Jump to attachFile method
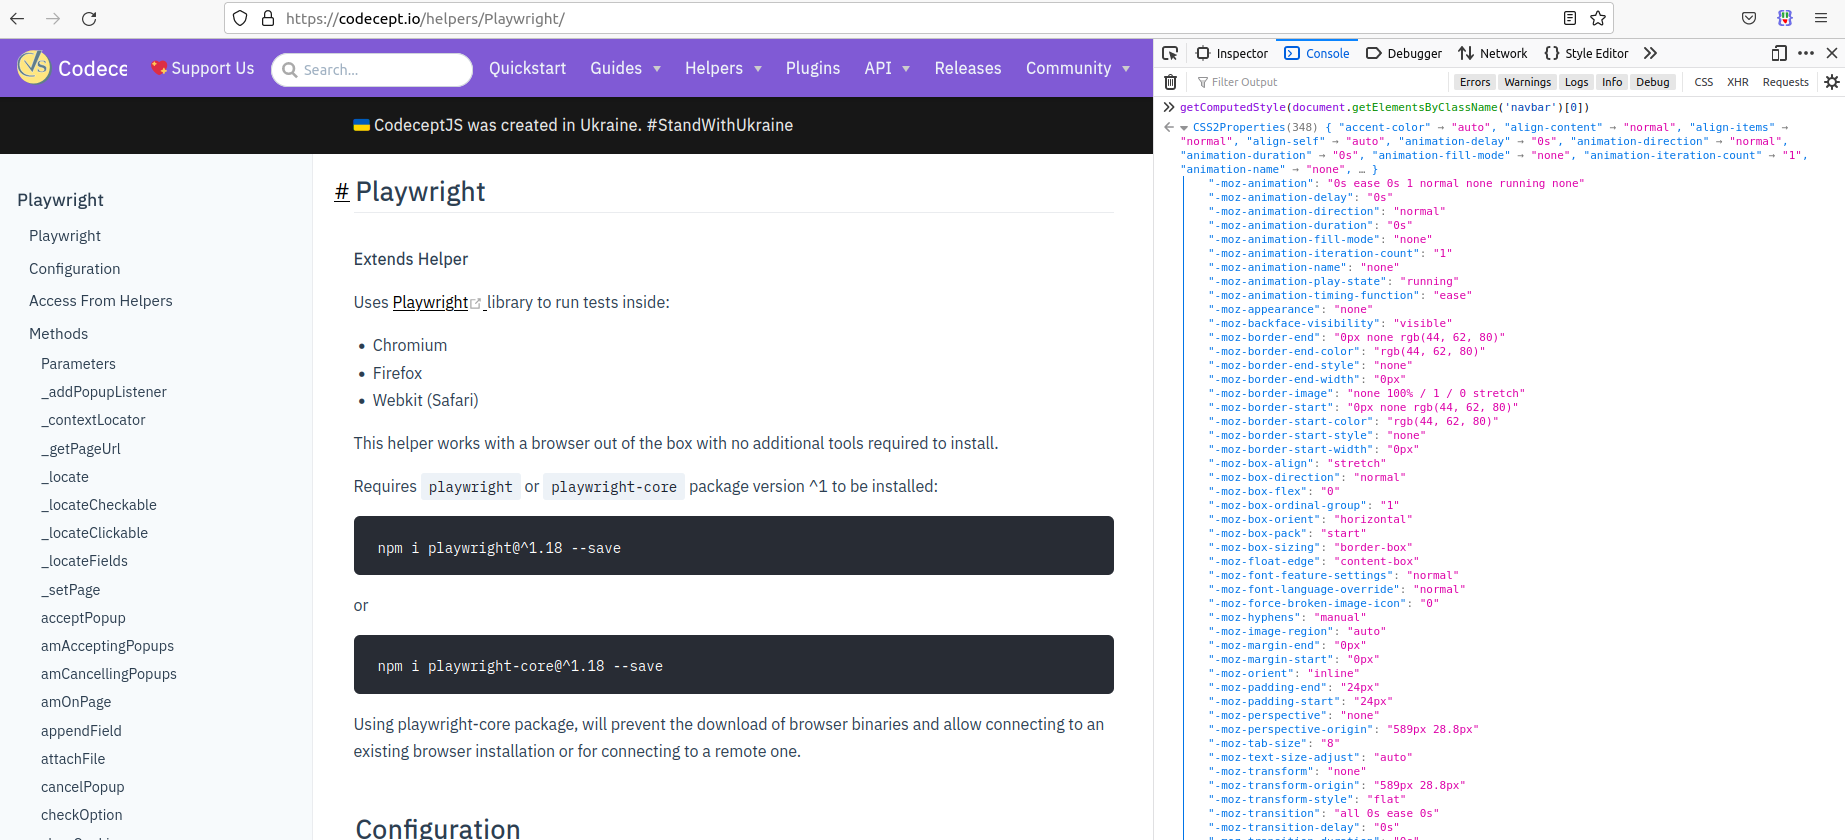Screen dimensions: 1845x840 (73, 759)
